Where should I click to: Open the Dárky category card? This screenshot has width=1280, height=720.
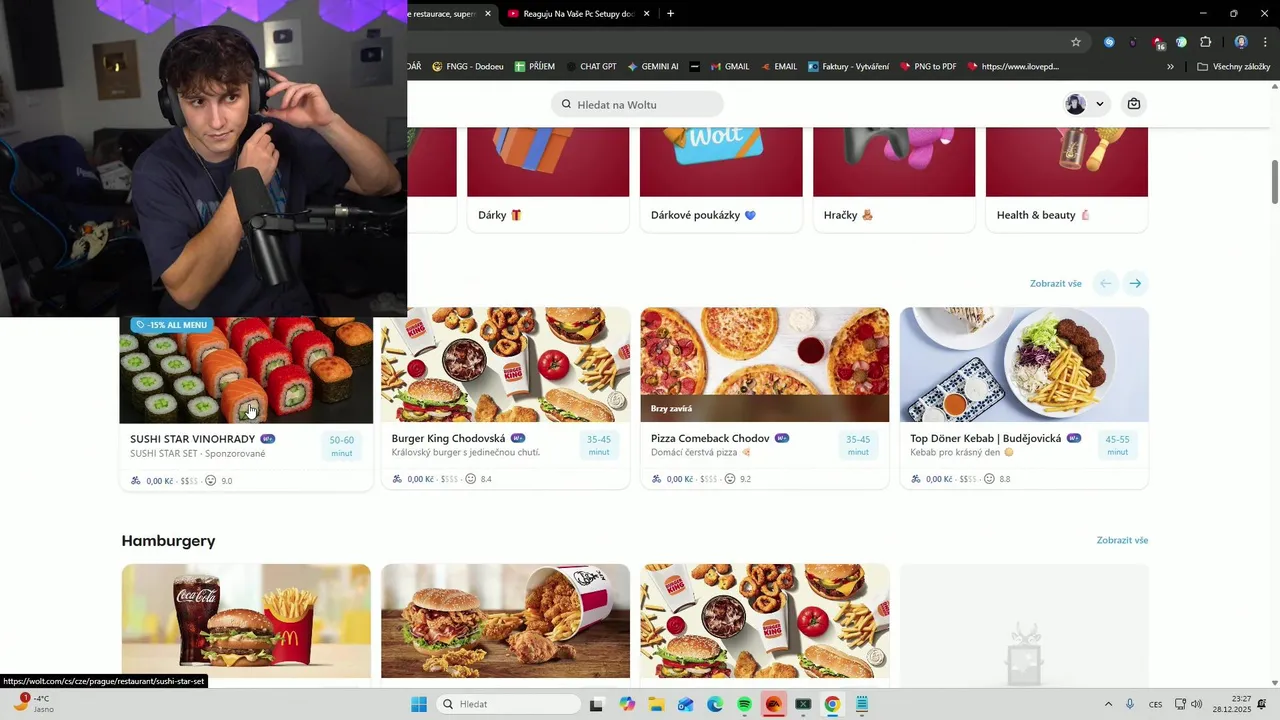click(x=548, y=180)
